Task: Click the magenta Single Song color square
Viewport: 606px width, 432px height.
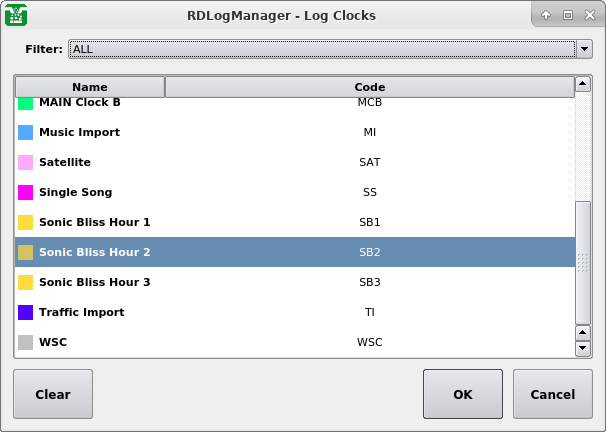Action: (25, 192)
